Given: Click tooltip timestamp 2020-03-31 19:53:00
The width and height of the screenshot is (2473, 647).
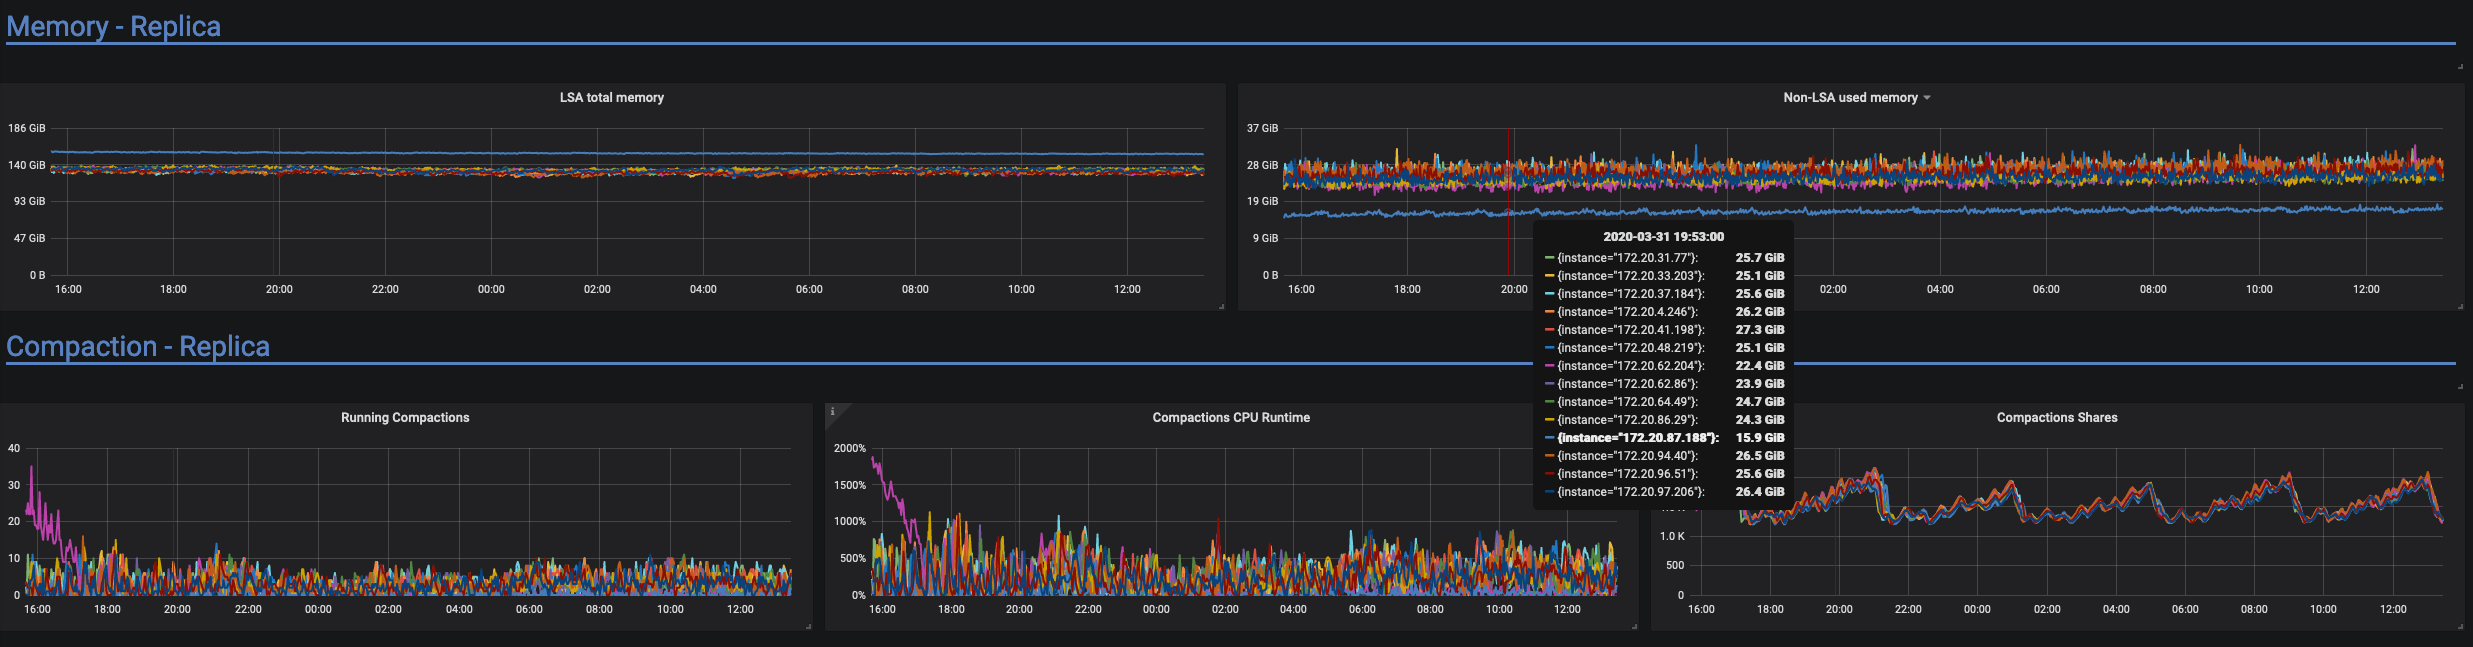Looking at the screenshot, I should point(1663,237).
